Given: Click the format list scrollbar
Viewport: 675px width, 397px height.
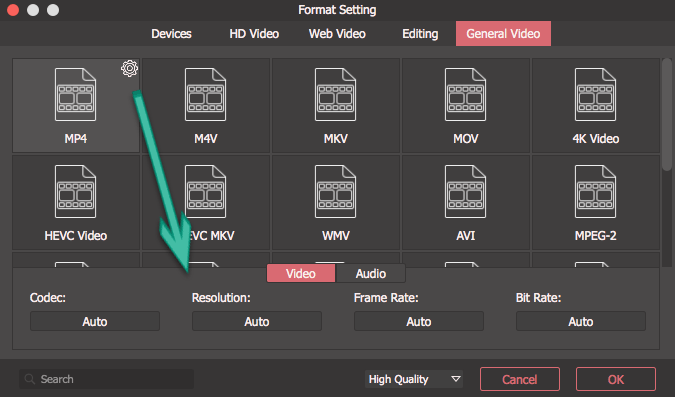Looking at the screenshot, I should pyautogui.click(x=667, y=115).
